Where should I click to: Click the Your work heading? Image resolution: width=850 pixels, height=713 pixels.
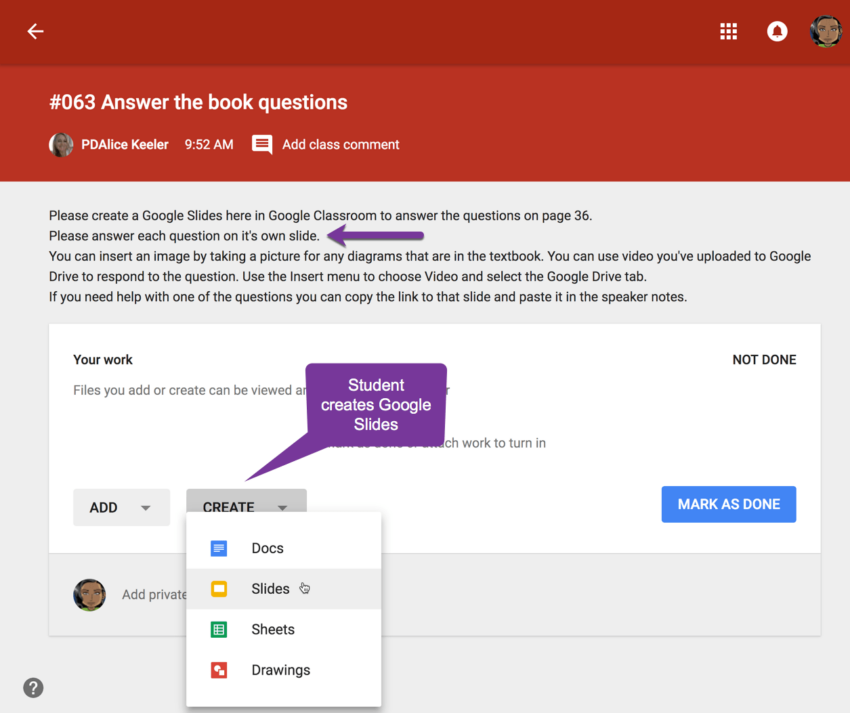[103, 360]
